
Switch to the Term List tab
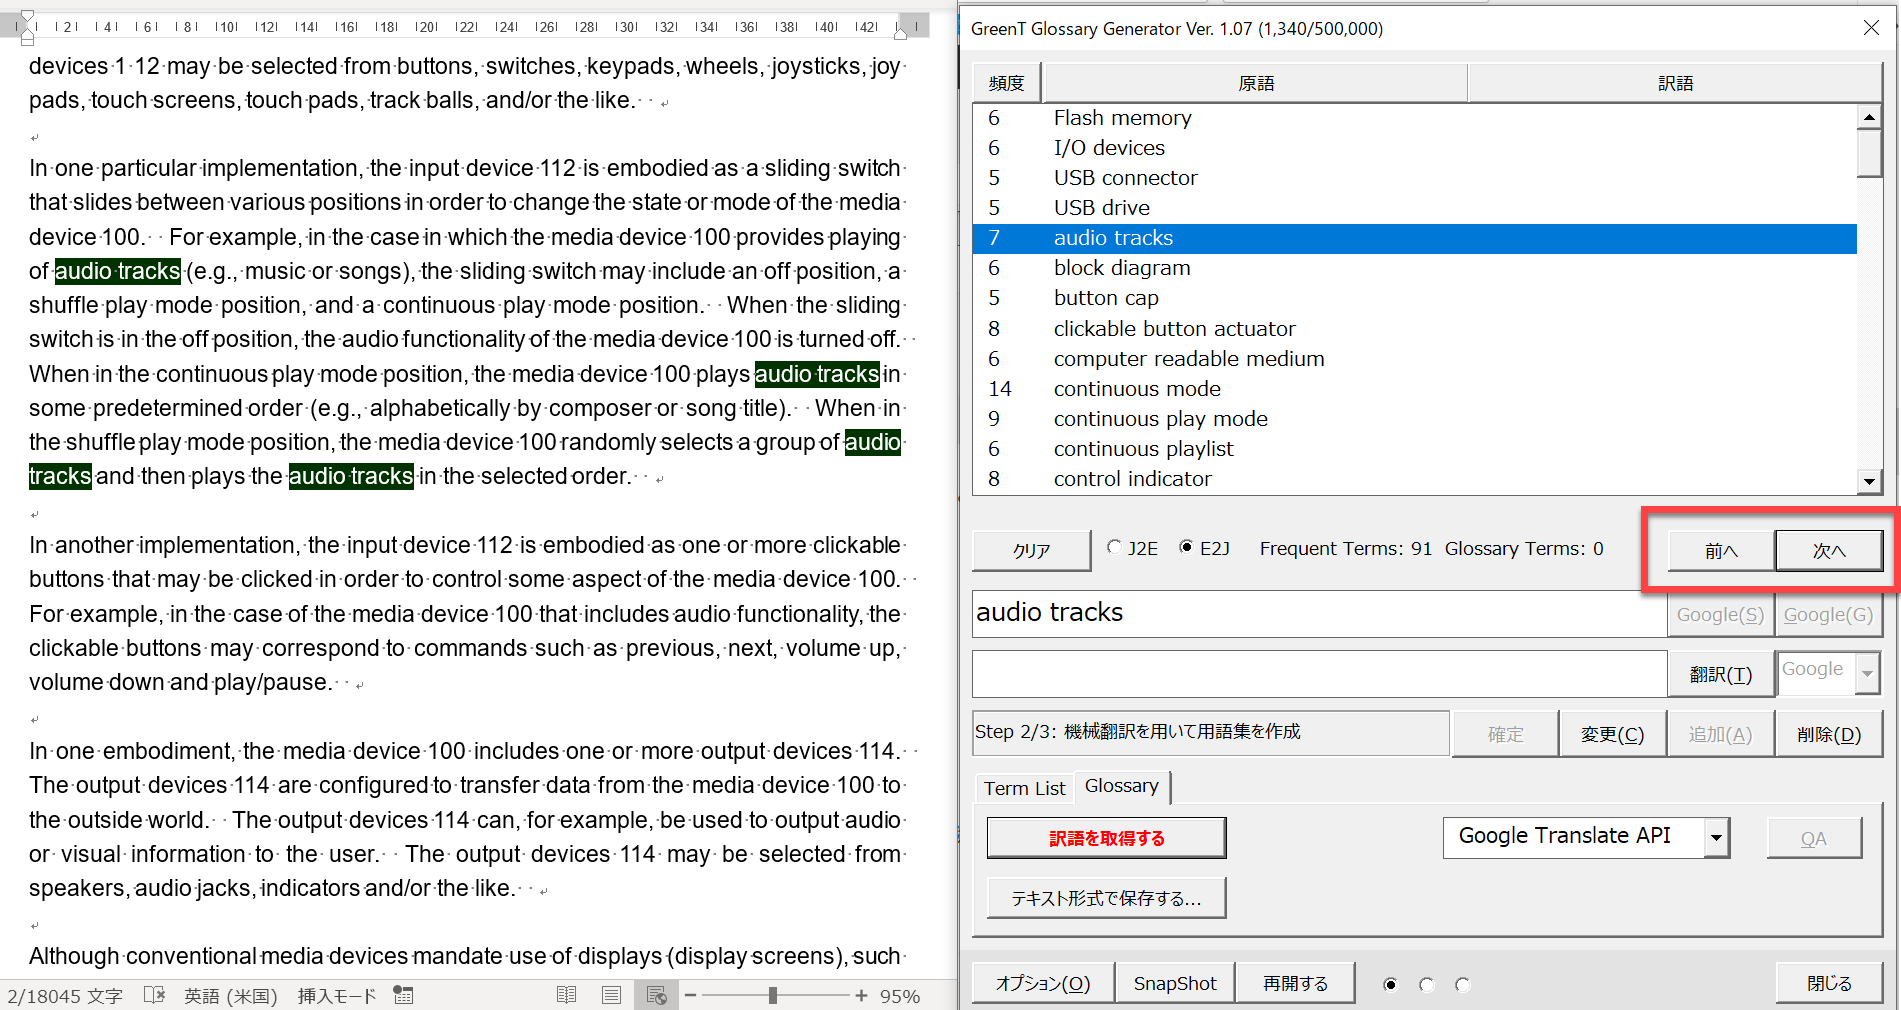(x=1024, y=788)
